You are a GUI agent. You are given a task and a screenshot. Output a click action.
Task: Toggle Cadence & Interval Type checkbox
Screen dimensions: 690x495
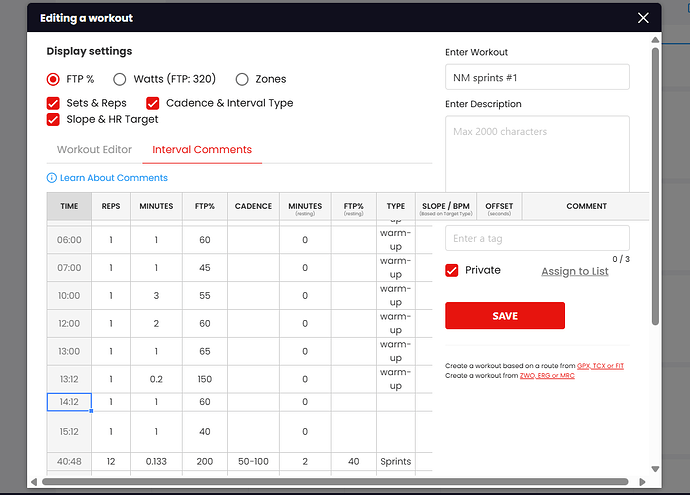[153, 103]
